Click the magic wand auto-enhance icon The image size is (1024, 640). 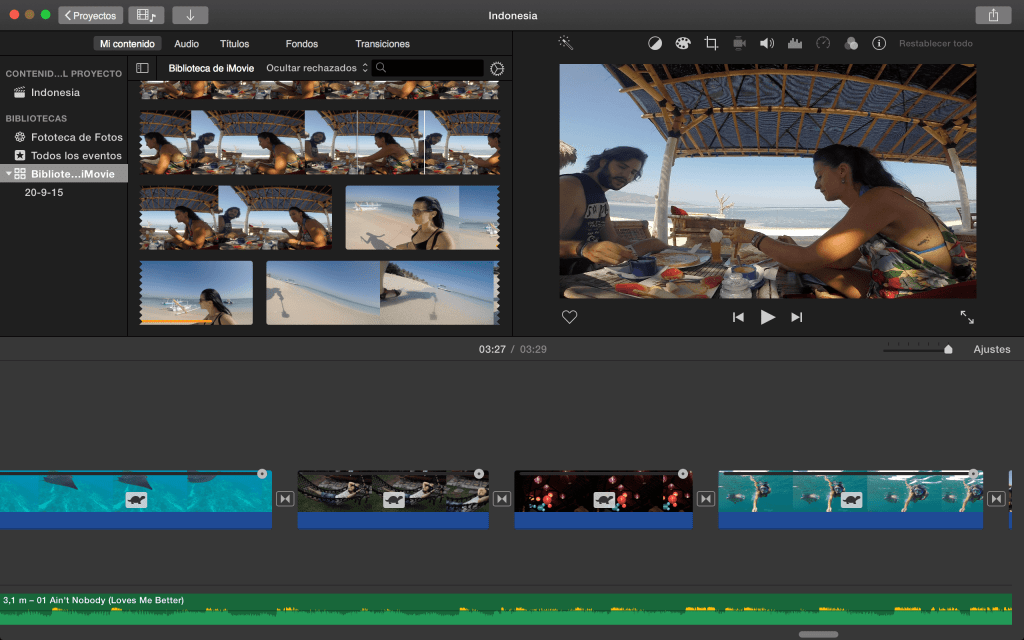point(566,43)
